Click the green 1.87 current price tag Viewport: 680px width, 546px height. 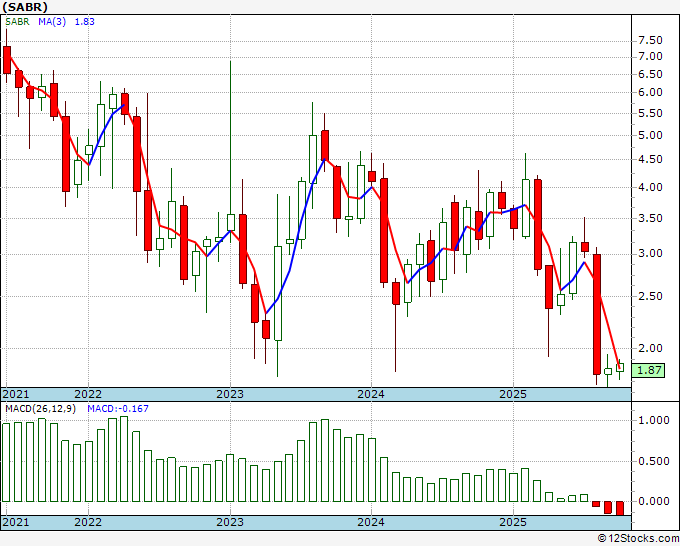click(648, 370)
